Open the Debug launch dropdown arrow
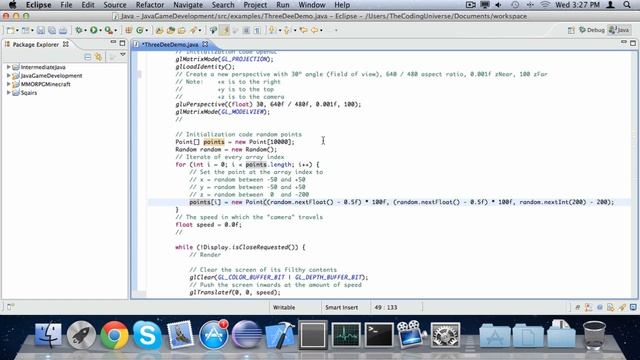The width and height of the screenshot is (640, 360). pyautogui.click(x=85, y=31)
